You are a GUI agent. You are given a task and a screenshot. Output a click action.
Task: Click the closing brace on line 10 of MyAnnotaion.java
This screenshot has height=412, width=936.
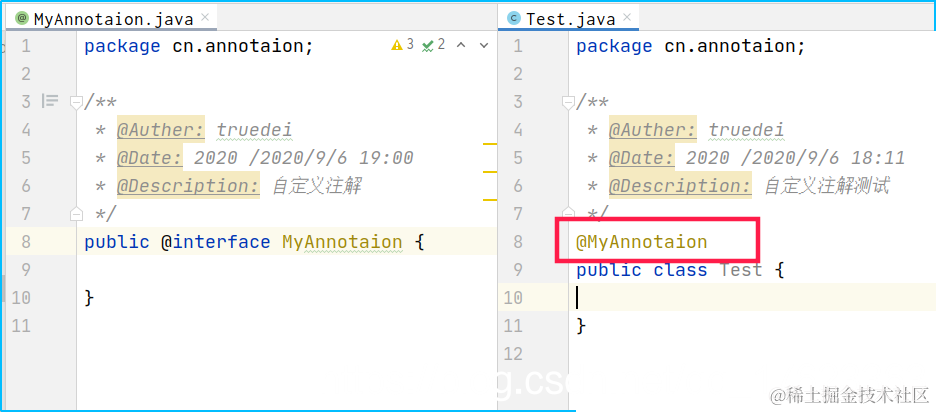point(90,297)
